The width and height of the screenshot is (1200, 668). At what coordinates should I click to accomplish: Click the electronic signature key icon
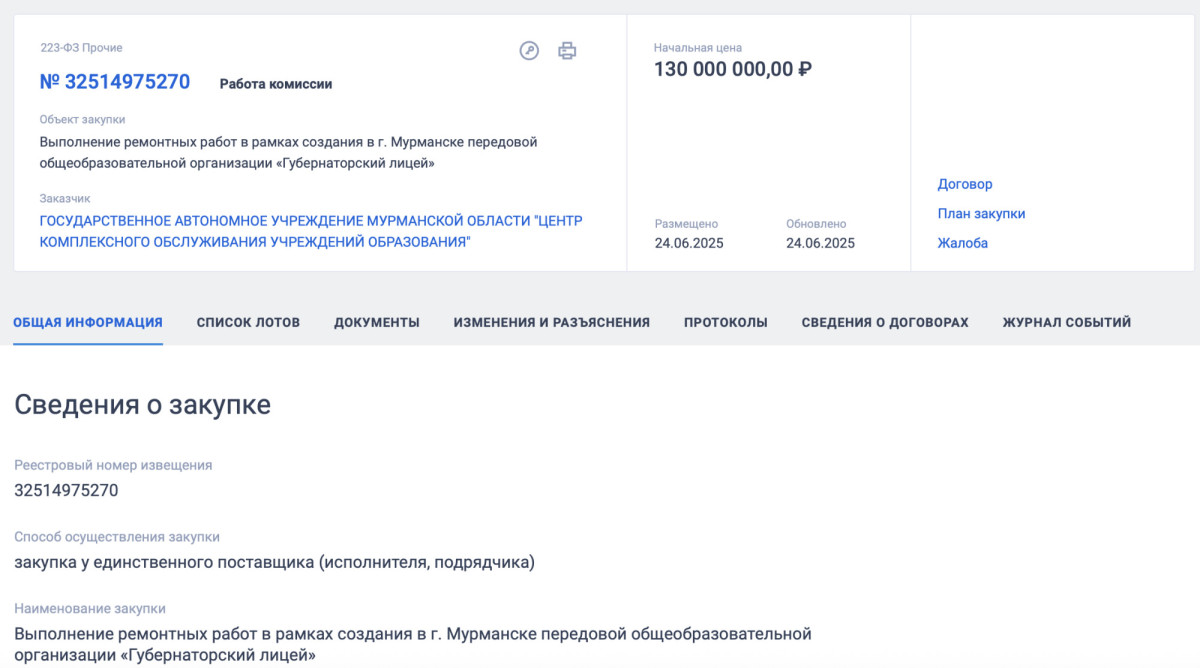click(x=529, y=51)
